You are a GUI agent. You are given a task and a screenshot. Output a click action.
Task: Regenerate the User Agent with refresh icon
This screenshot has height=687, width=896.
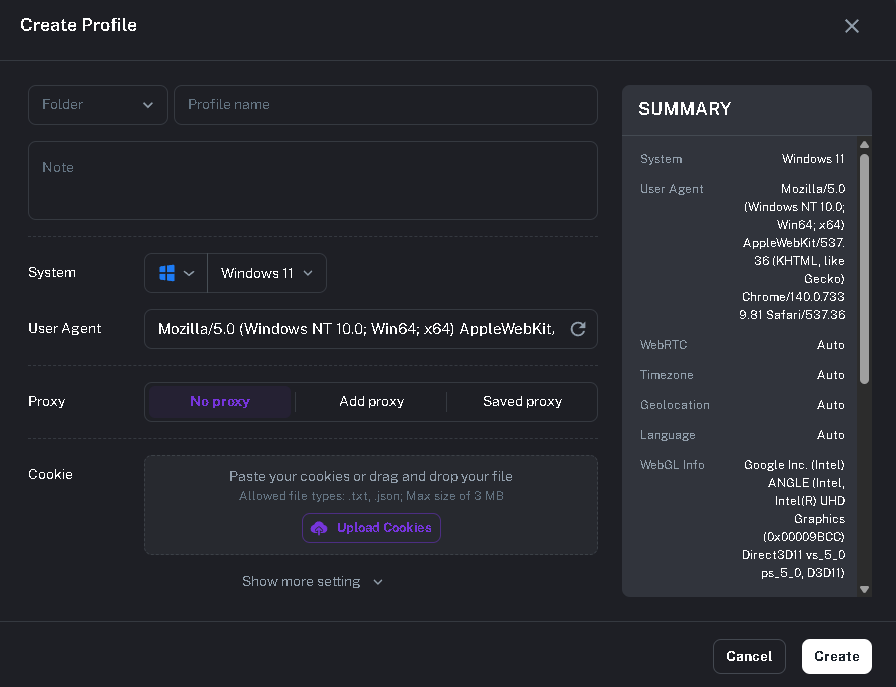577,329
